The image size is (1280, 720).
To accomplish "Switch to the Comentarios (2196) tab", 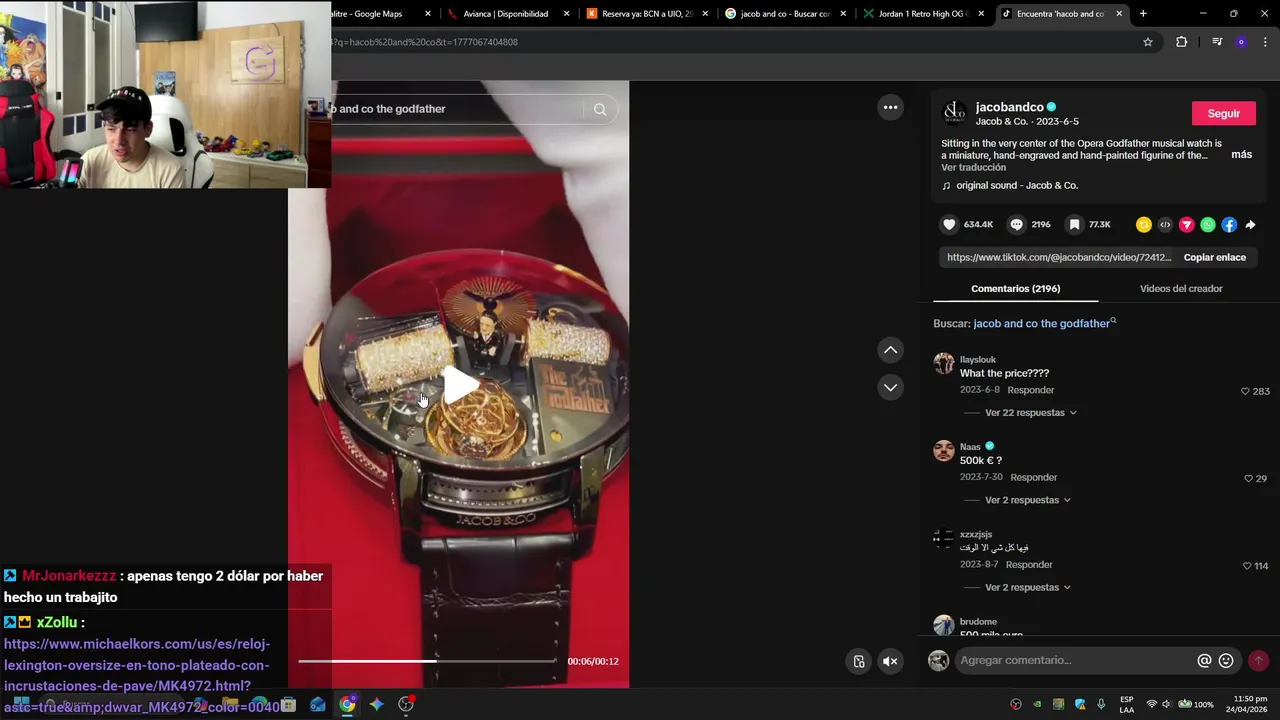I will 1015,288.
